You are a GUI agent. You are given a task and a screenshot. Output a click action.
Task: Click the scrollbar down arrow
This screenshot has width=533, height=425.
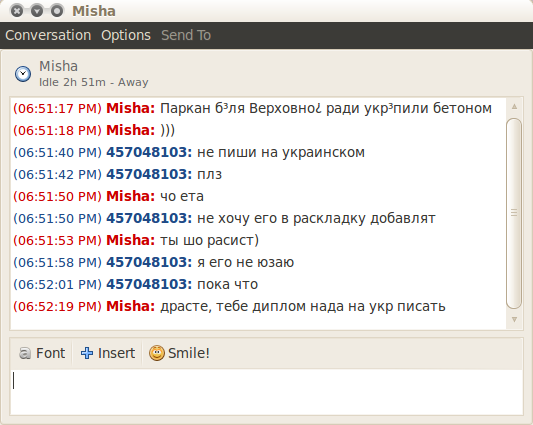[x=514, y=320]
